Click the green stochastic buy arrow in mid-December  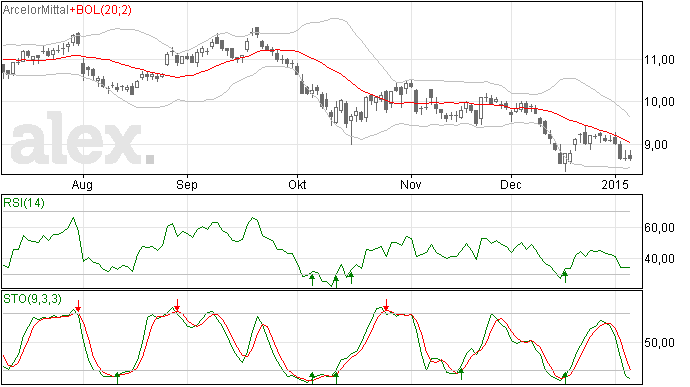click(565, 378)
